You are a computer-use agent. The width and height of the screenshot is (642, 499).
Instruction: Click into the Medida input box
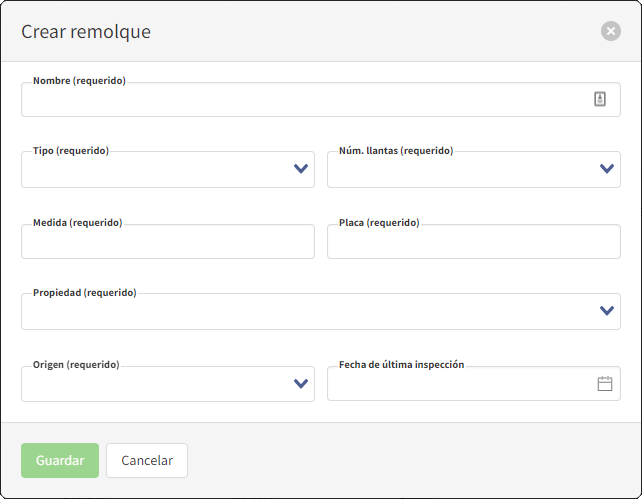pyautogui.click(x=167, y=242)
